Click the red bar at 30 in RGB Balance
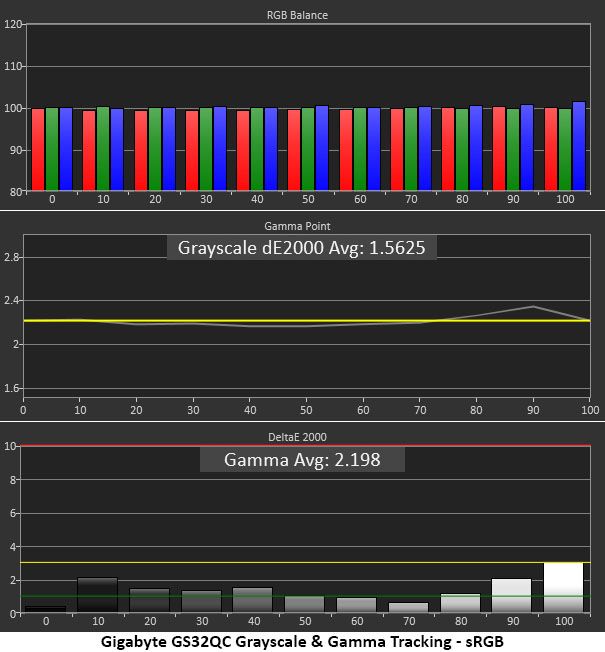This screenshot has height=652, width=605. point(192,150)
